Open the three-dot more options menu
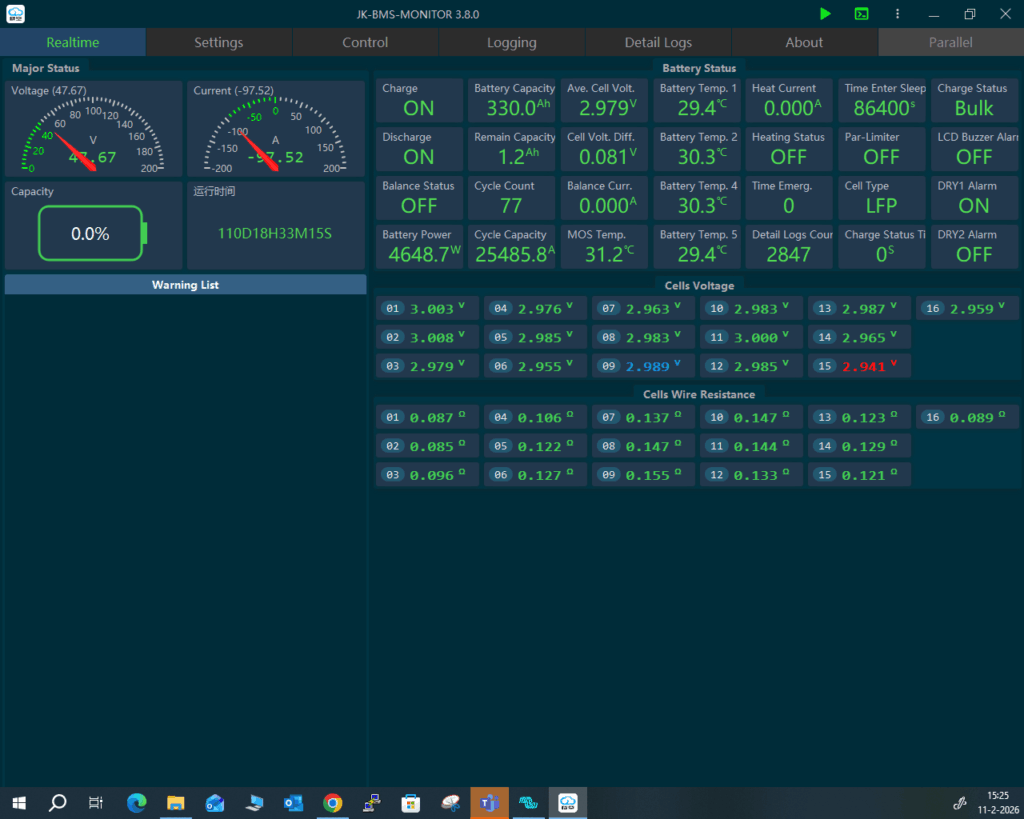The height and width of the screenshot is (819, 1024). coord(897,14)
